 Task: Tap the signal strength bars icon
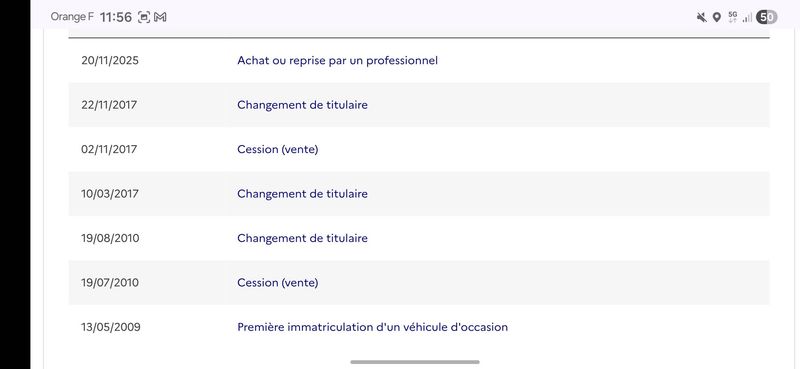coord(747,18)
